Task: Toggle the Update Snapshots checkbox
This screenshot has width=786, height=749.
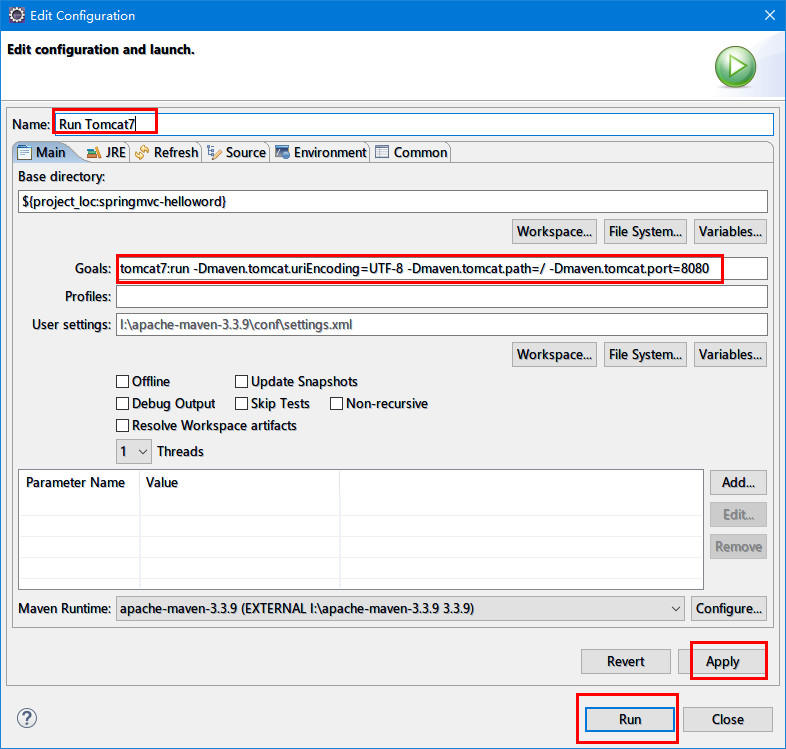Action: coord(241,382)
